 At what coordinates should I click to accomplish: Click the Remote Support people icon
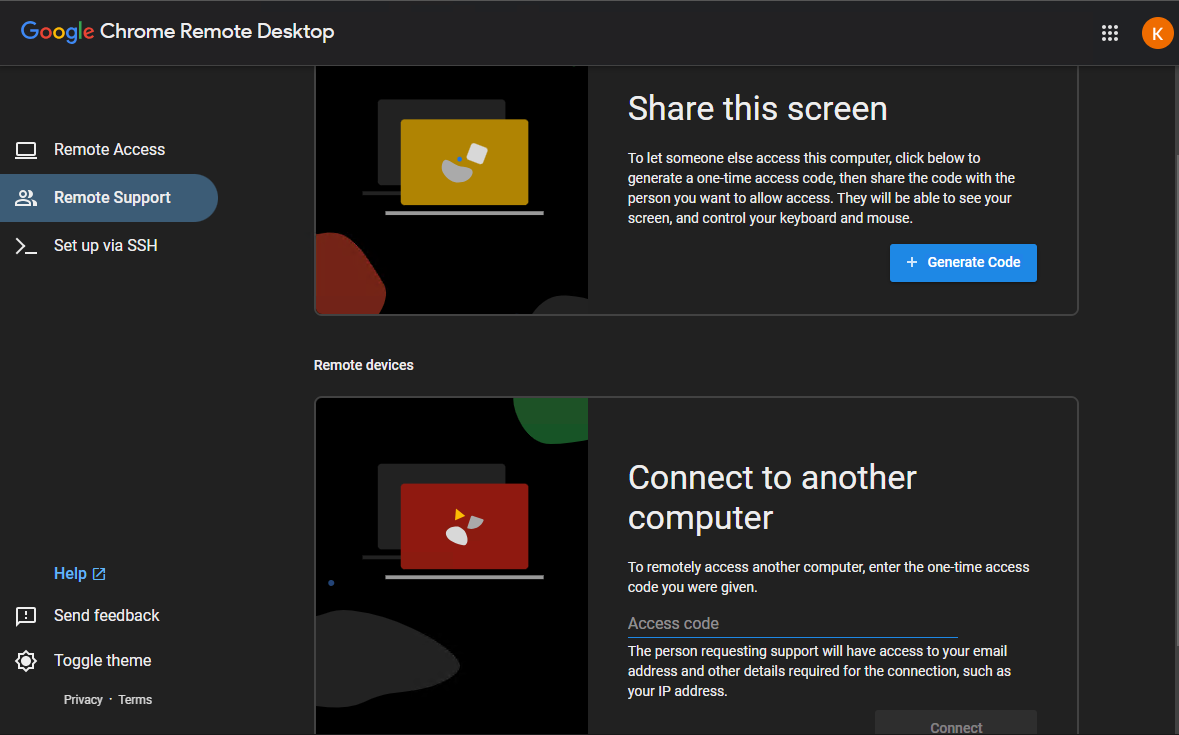[x=25, y=197]
